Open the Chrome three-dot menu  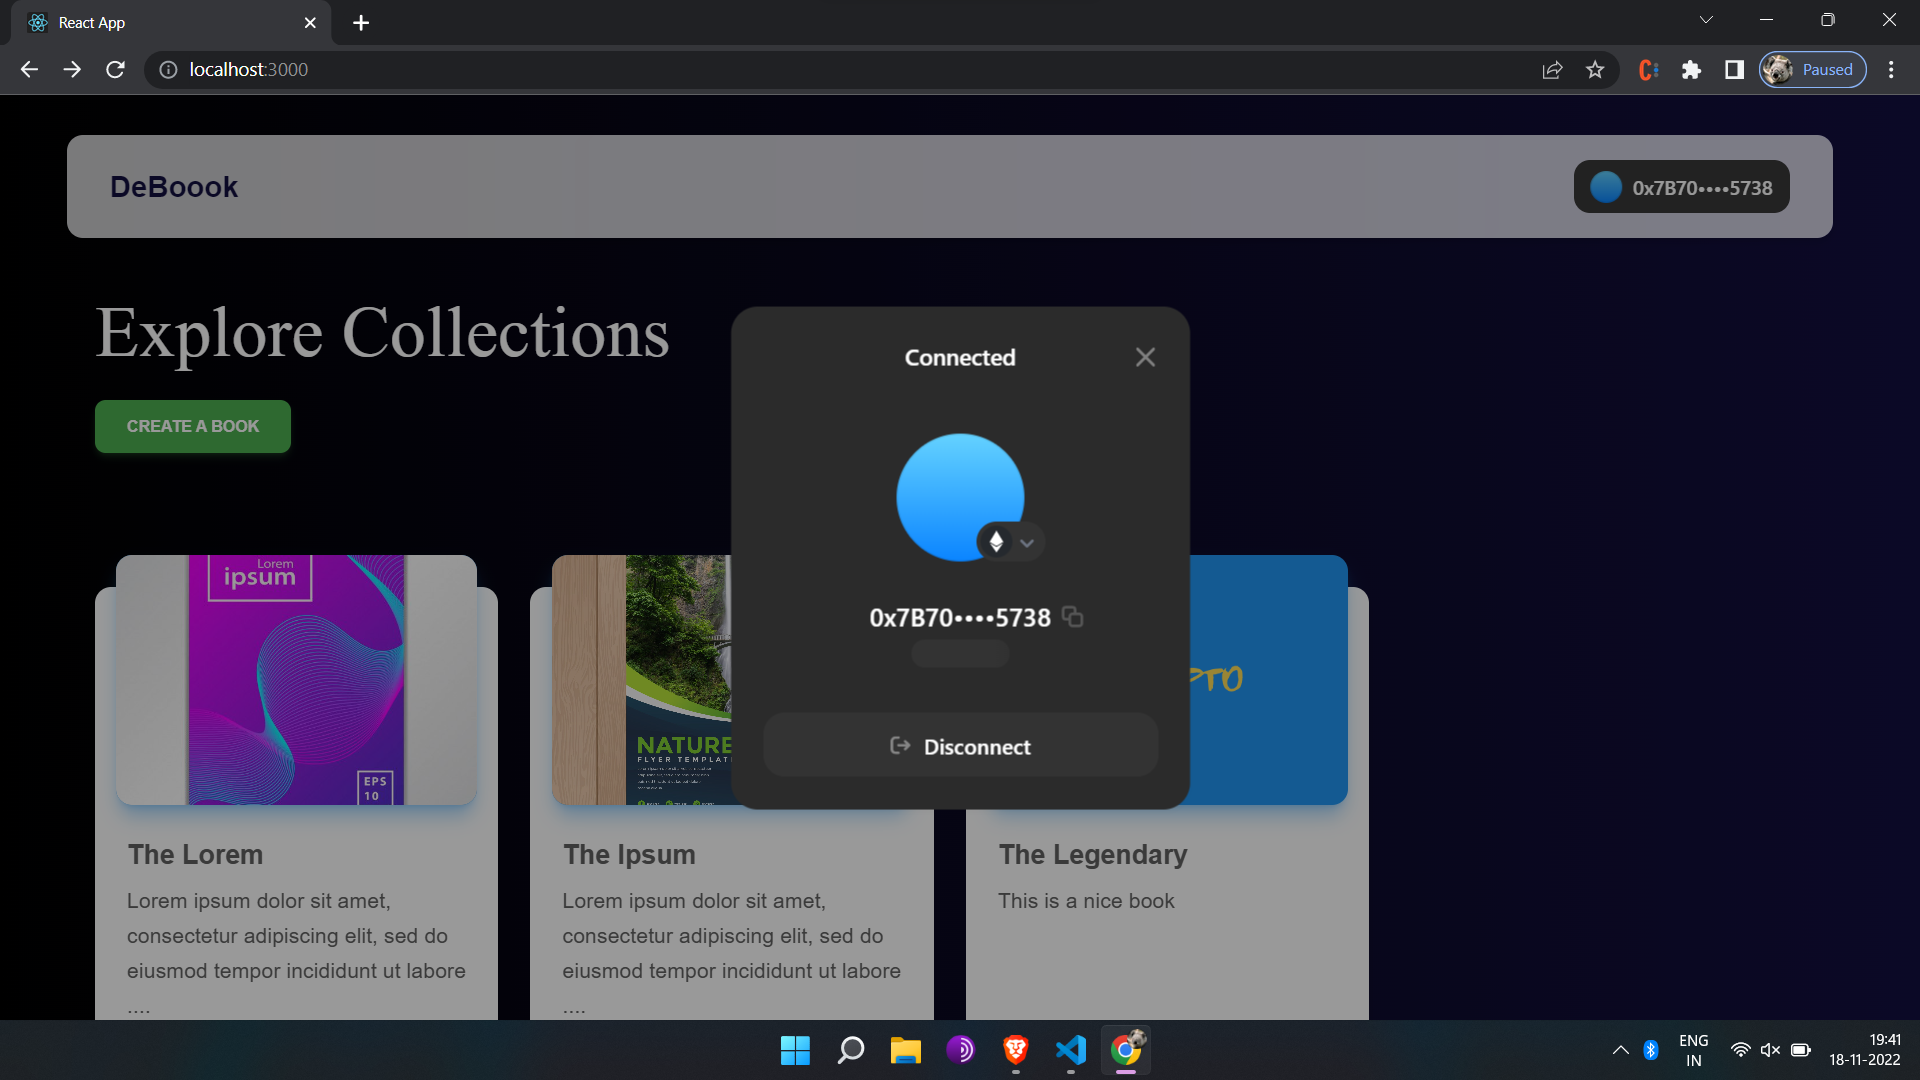(1890, 70)
